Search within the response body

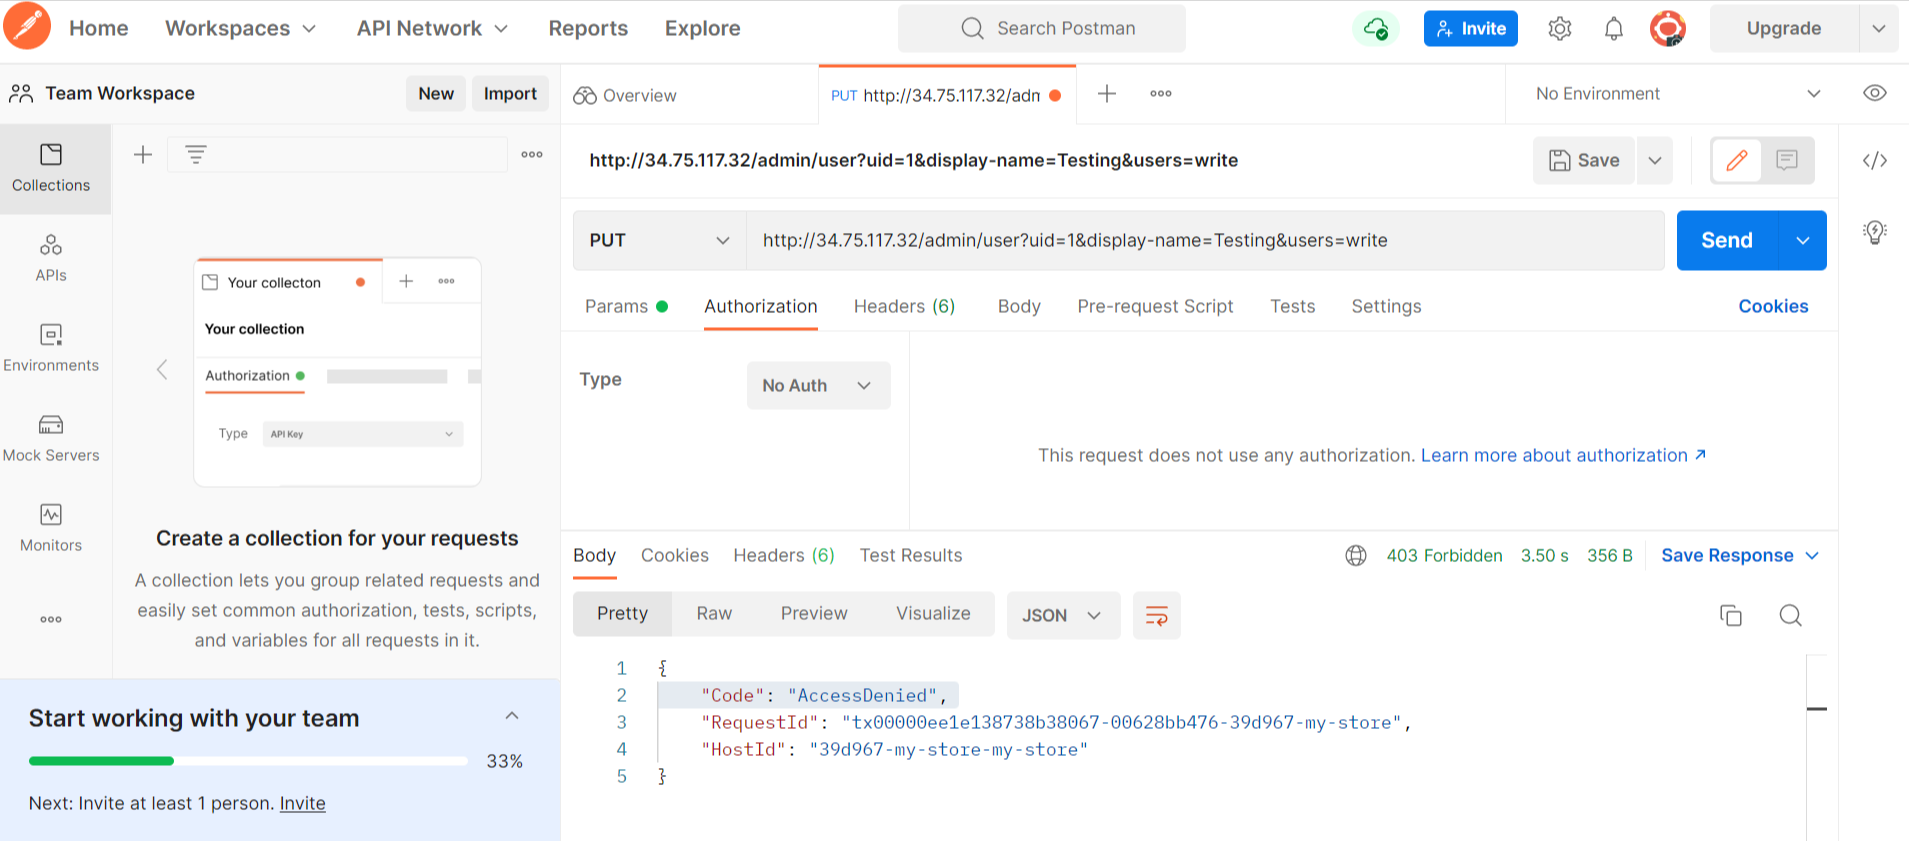point(1791,615)
